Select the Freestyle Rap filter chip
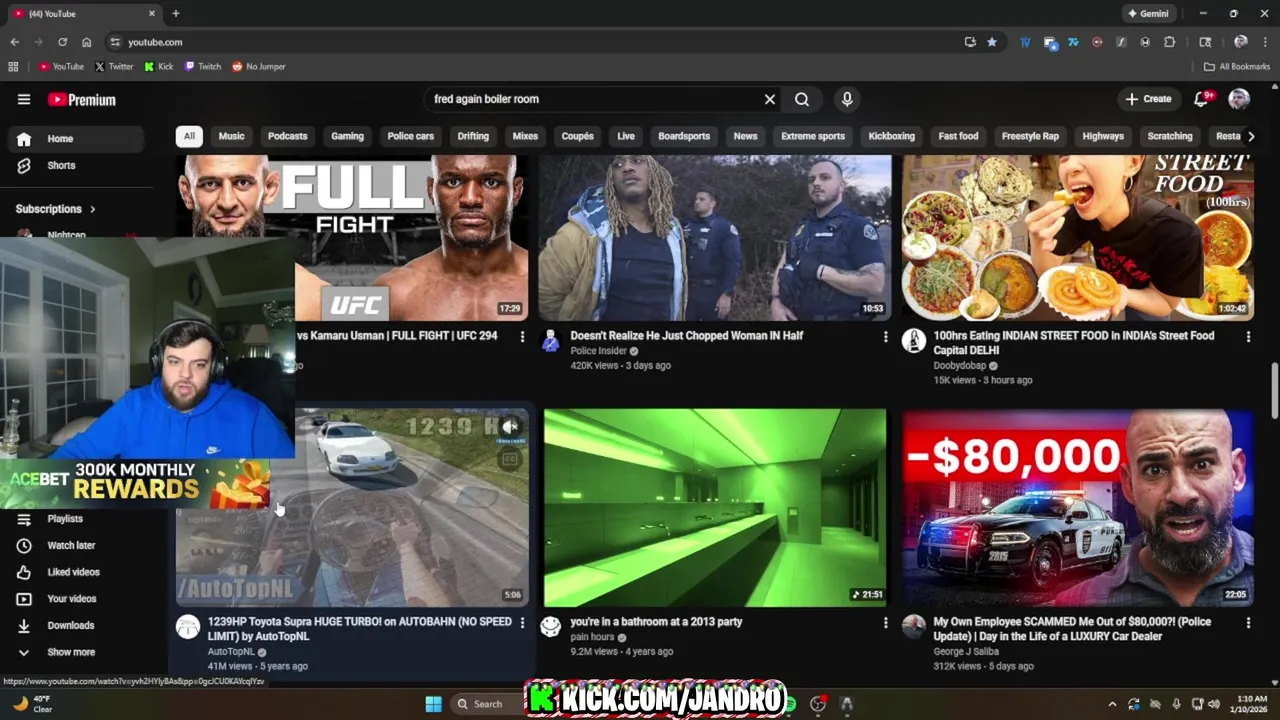Image resolution: width=1280 pixels, height=720 pixels. click(x=1030, y=136)
